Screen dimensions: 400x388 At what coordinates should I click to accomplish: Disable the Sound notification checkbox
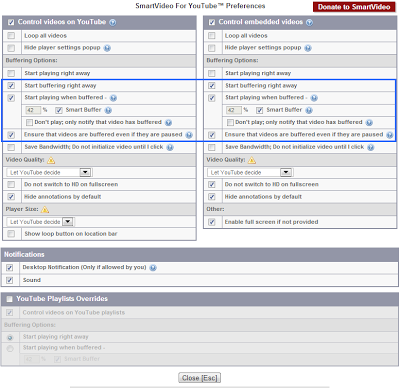(x=10, y=280)
